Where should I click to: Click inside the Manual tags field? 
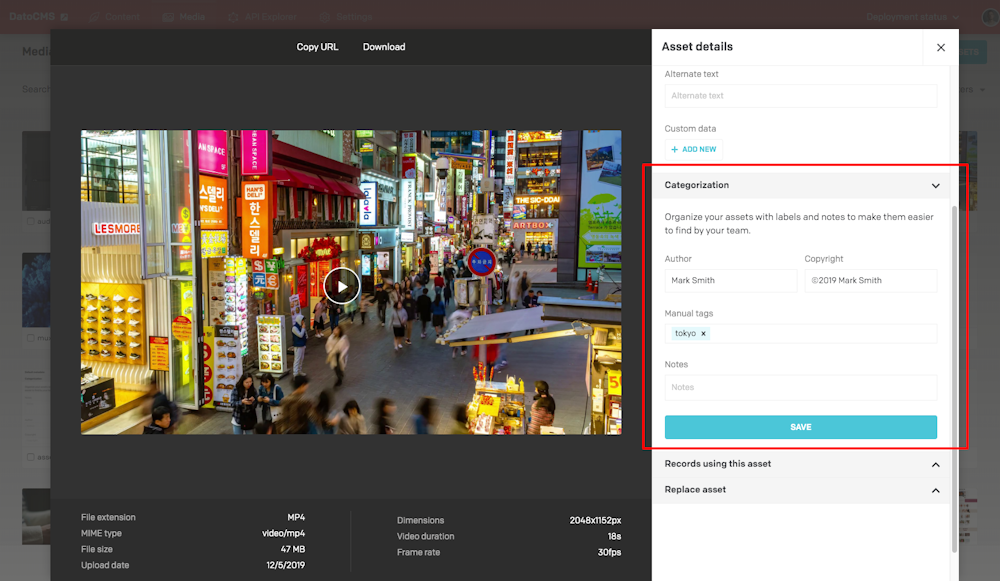point(820,334)
